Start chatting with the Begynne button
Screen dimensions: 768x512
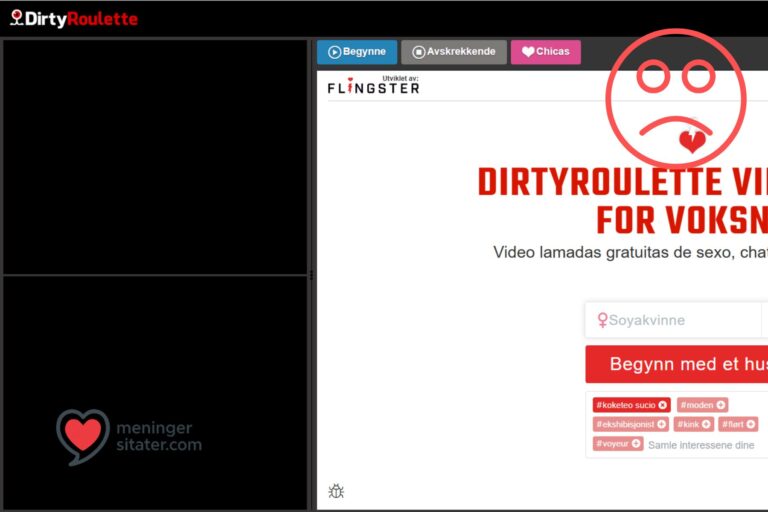click(x=357, y=52)
